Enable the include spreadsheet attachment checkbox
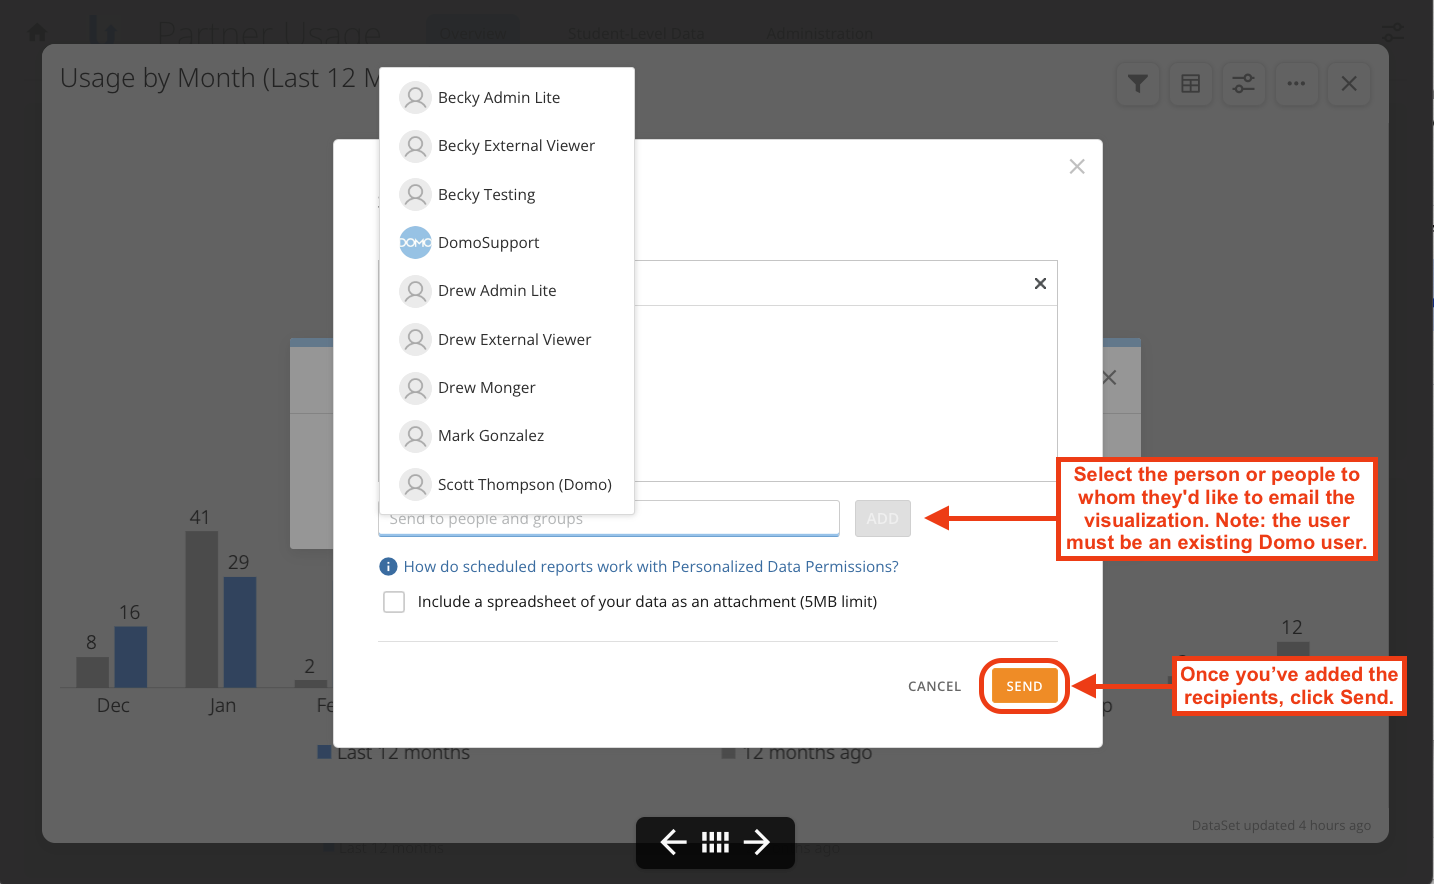1434x884 pixels. tap(394, 602)
